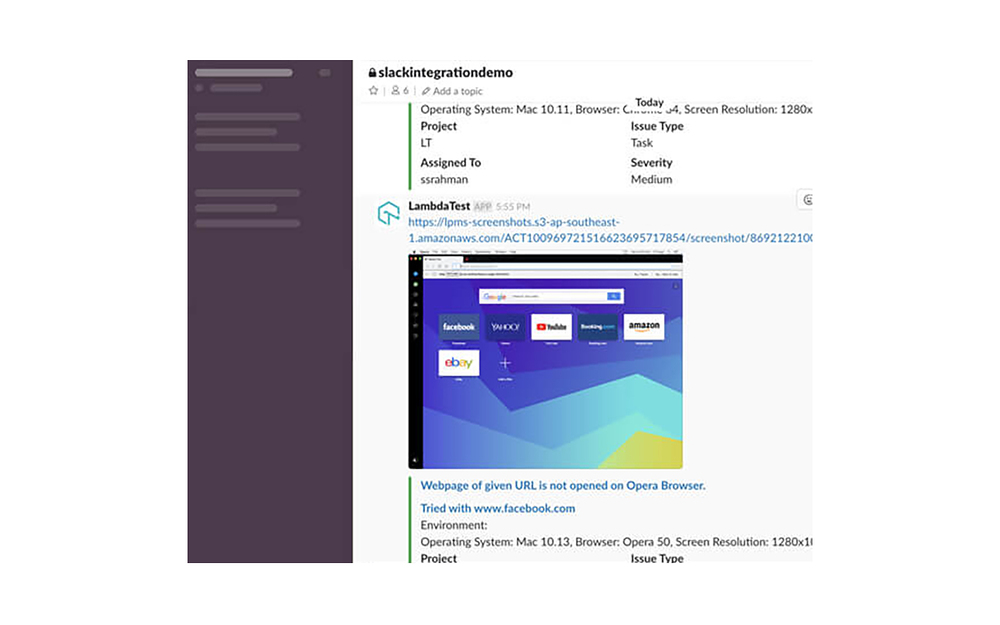The height and width of the screenshot is (625, 1000).
Task: Open the Webpage not opened on Opera link
Action: click(x=562, y=485)
